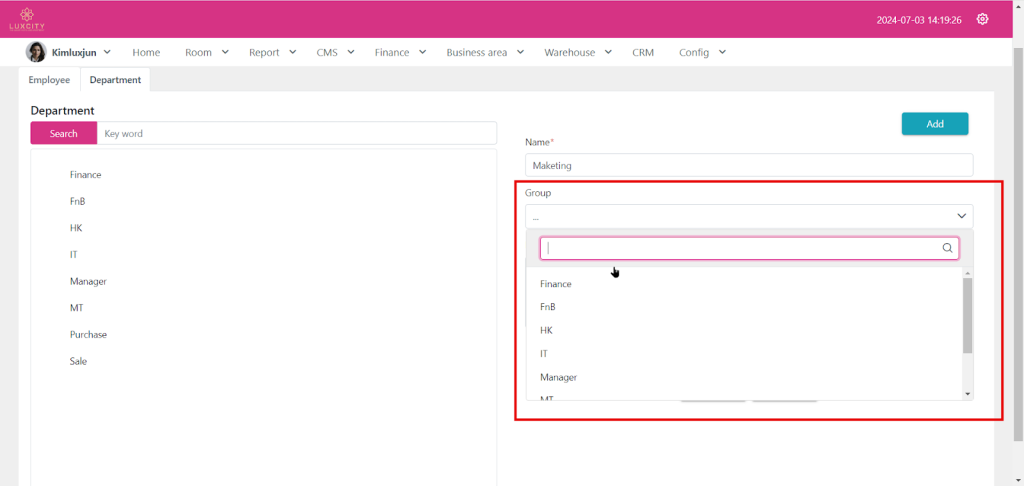
Task: Click the dropdown list scroll down arrow
Action: tap(967, 394)
